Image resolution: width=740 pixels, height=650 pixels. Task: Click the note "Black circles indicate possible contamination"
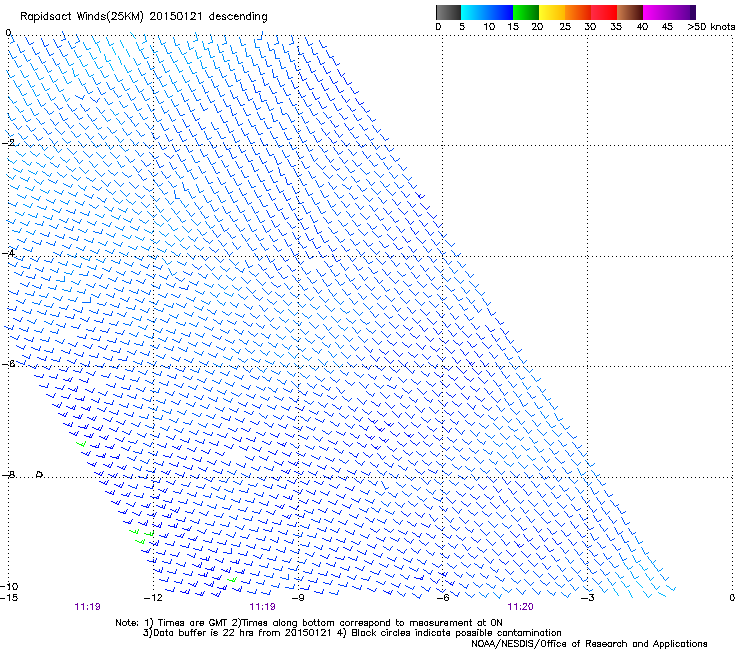457,633
